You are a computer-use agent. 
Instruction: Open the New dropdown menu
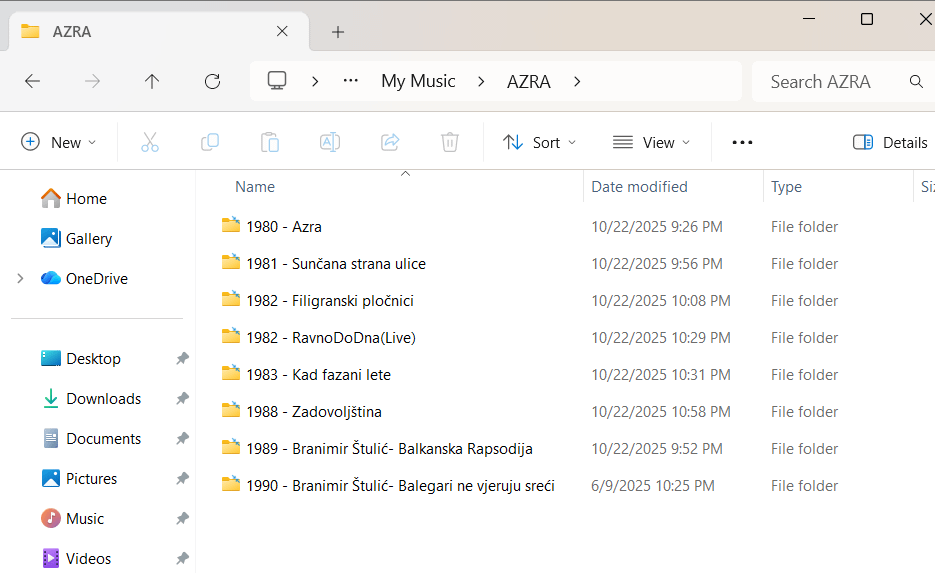click(x=58, y=143)
